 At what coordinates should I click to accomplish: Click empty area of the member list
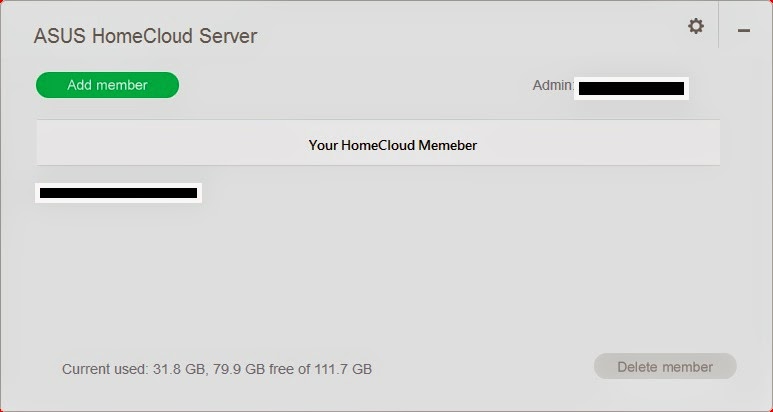[378, 276]
